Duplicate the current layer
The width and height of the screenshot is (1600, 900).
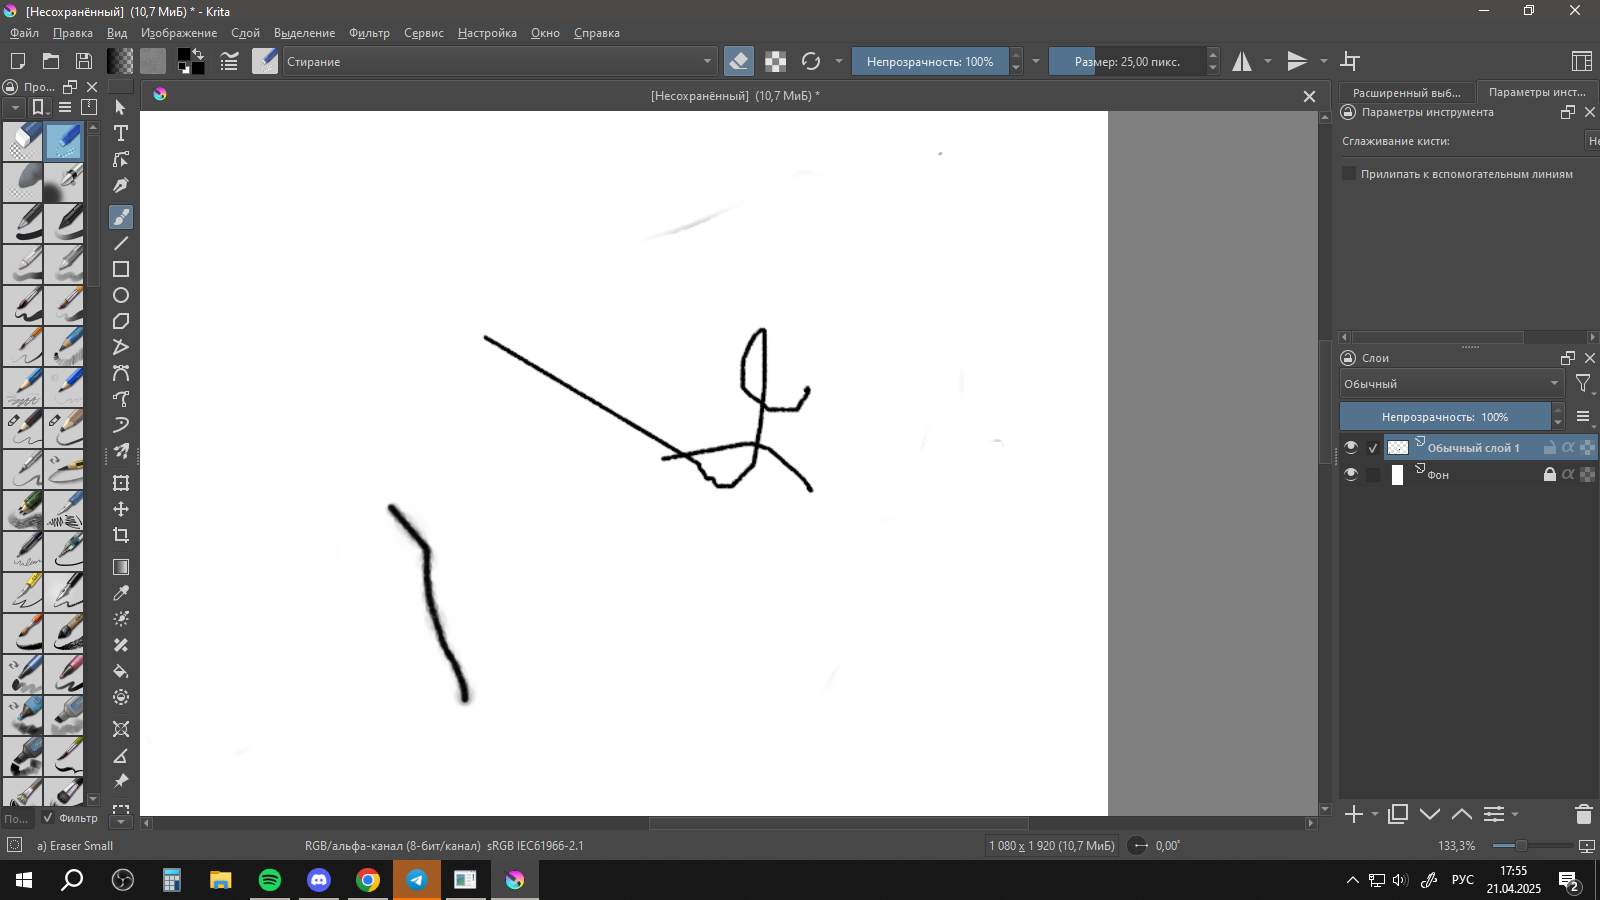pos(1398,814)
